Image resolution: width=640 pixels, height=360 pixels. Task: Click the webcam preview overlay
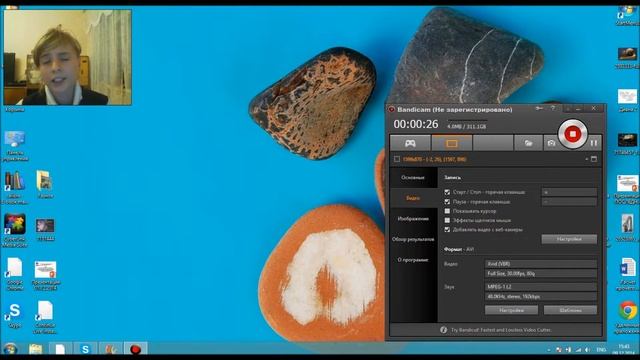tap(67, 58)
